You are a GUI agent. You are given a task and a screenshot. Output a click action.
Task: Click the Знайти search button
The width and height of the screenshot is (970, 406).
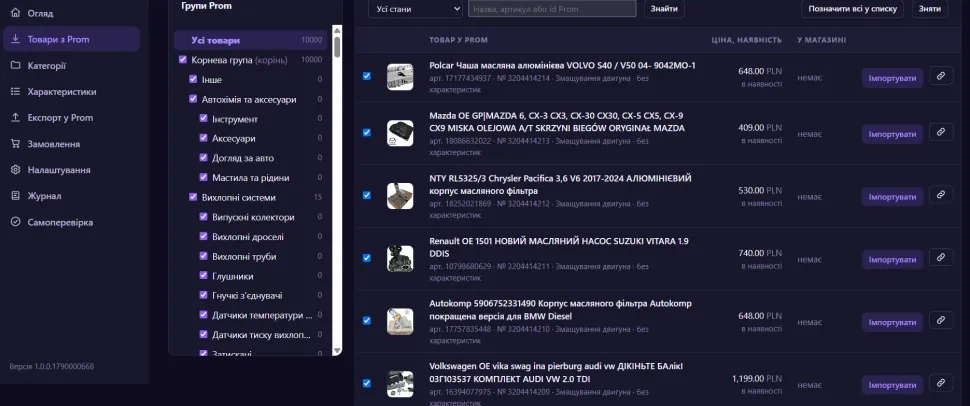point(664,9)
